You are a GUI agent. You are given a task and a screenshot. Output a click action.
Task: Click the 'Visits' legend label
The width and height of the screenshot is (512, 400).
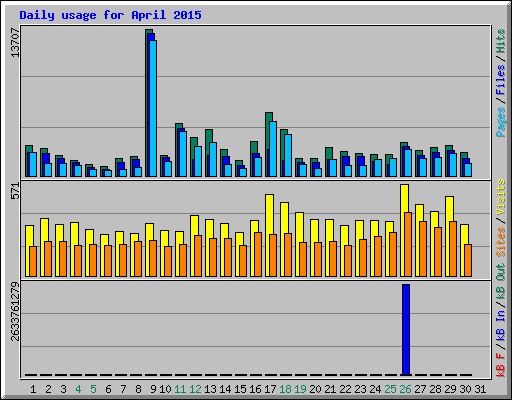pos(500,197)
